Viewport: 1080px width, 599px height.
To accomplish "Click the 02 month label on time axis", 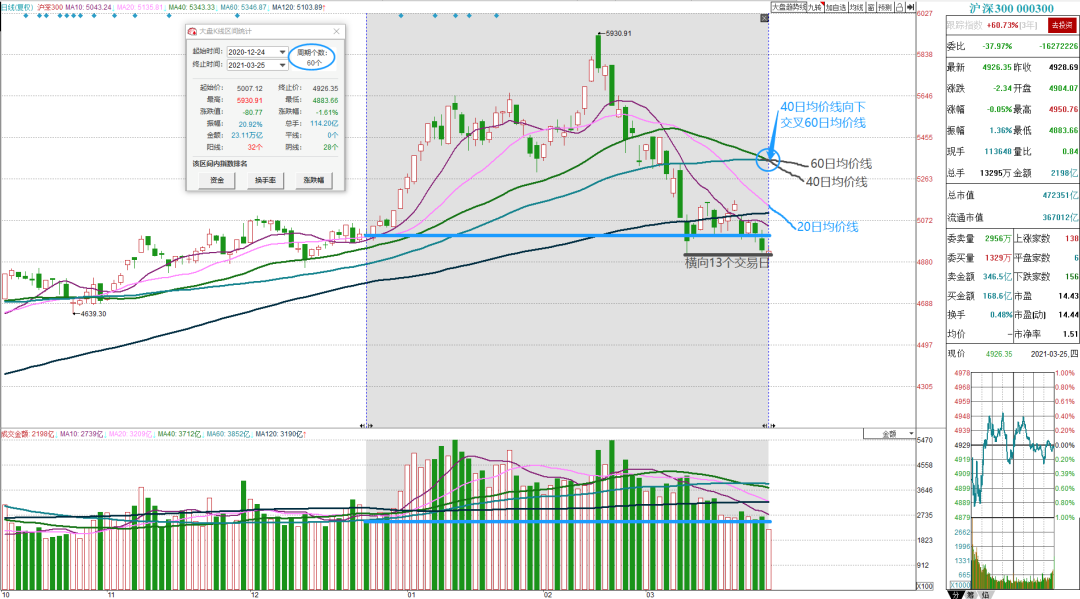I will (x=548, y=594).
